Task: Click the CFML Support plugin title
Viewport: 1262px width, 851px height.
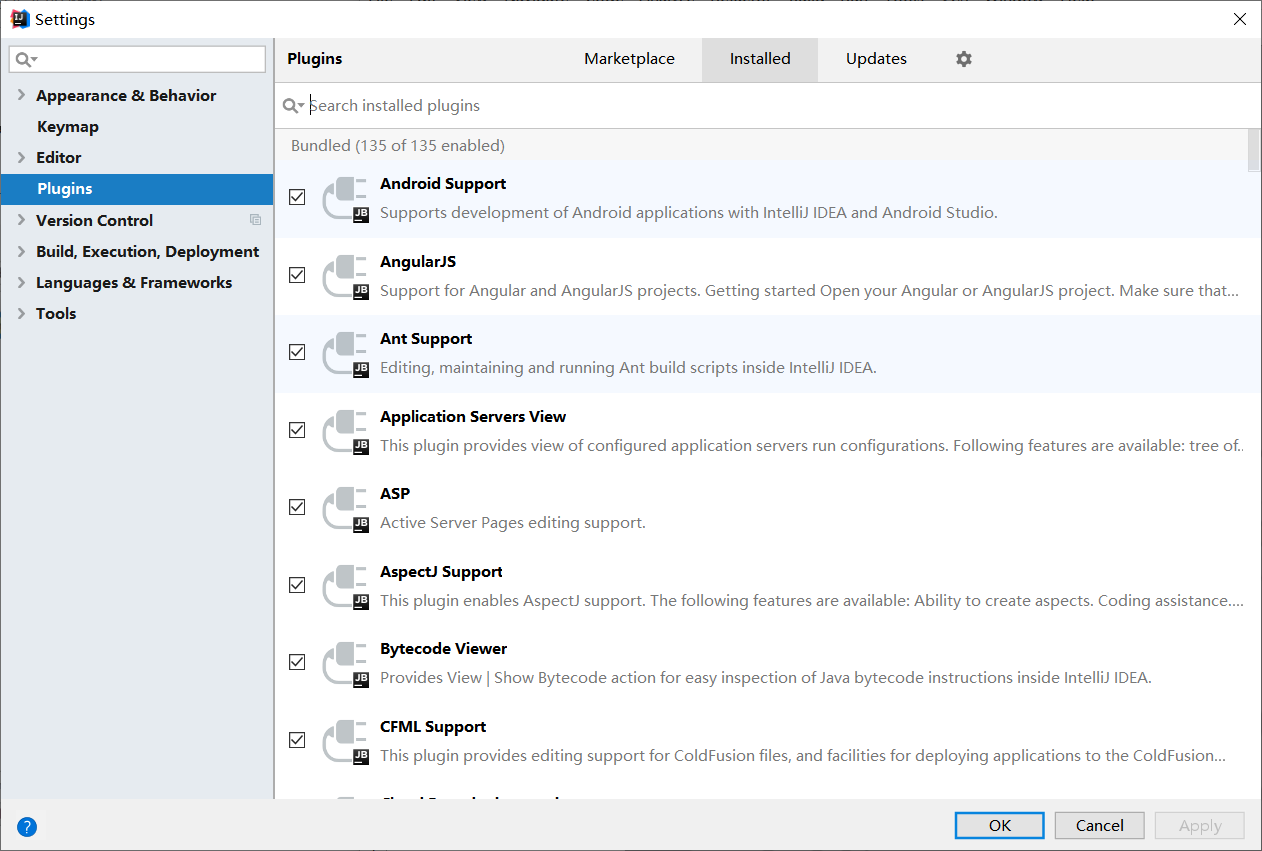Action: pyautogui.click(x=433, y=727)
